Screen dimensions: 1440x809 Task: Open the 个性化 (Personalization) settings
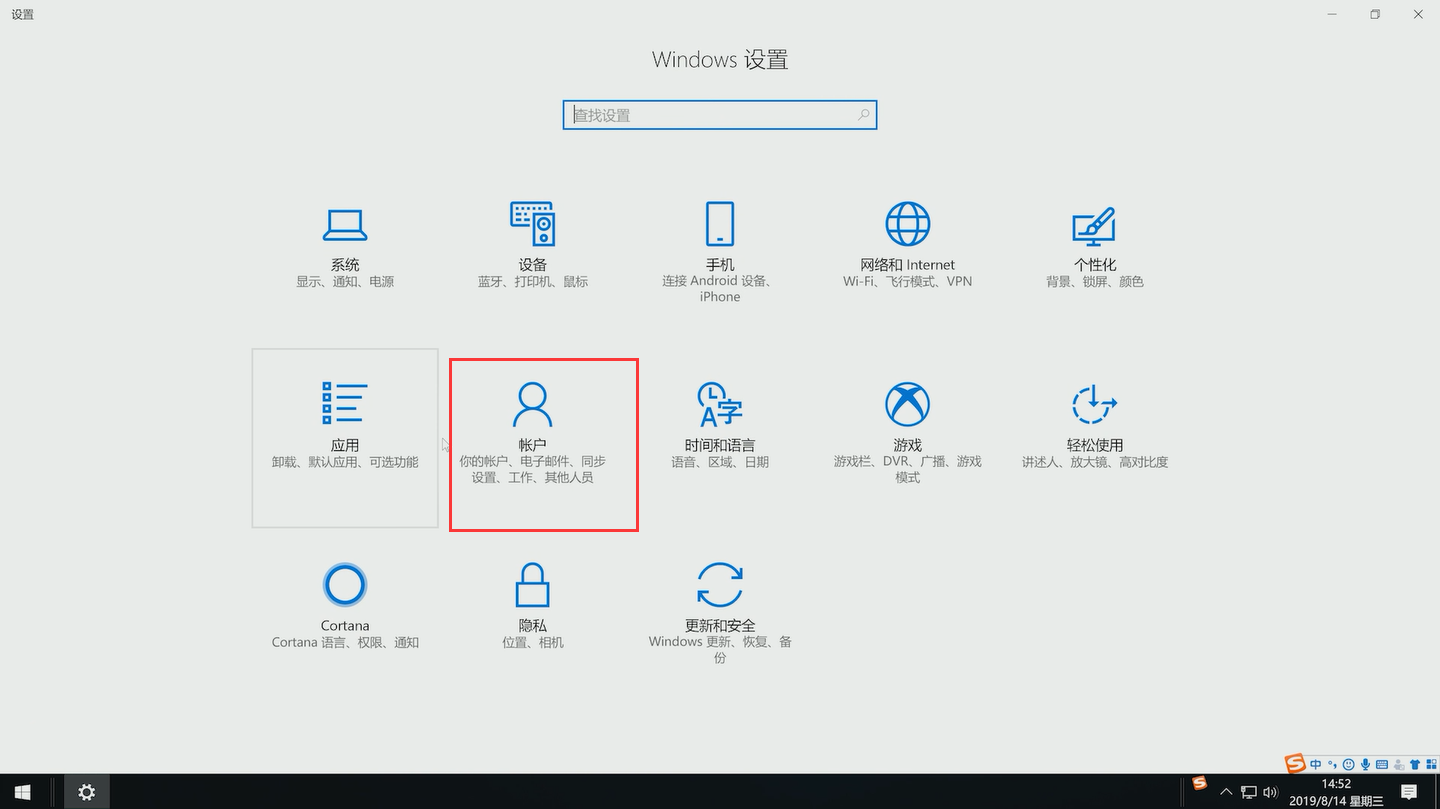(x=1095, y=247)
